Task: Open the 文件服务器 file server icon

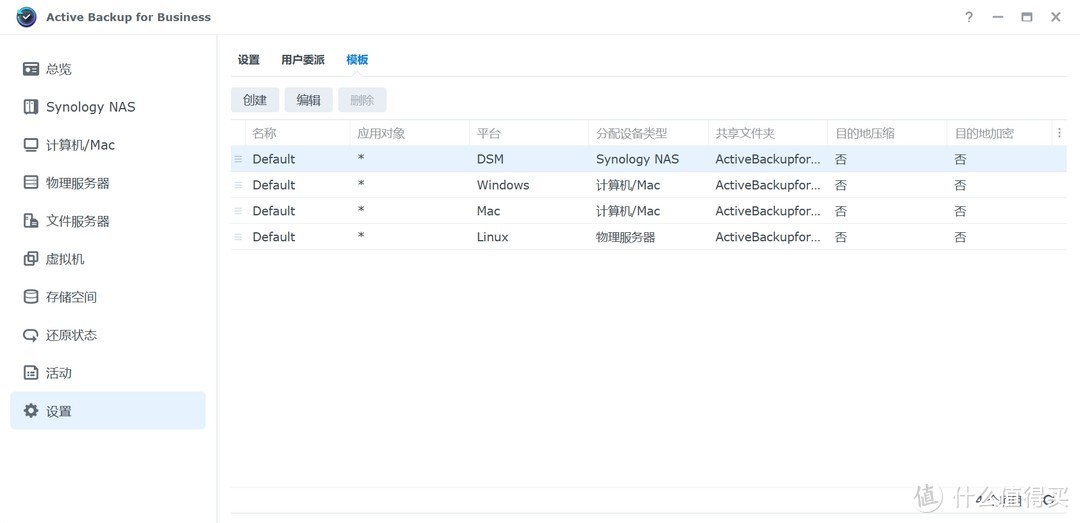Action: [31, 221]
